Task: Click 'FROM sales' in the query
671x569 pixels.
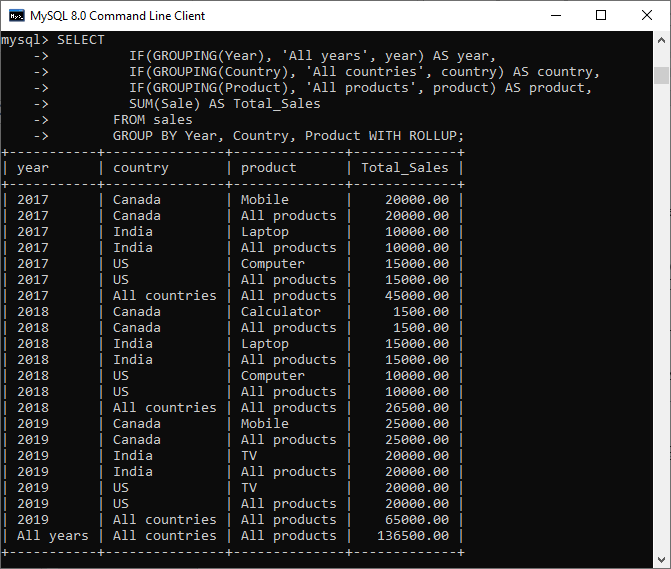Action: pos(153,120)
